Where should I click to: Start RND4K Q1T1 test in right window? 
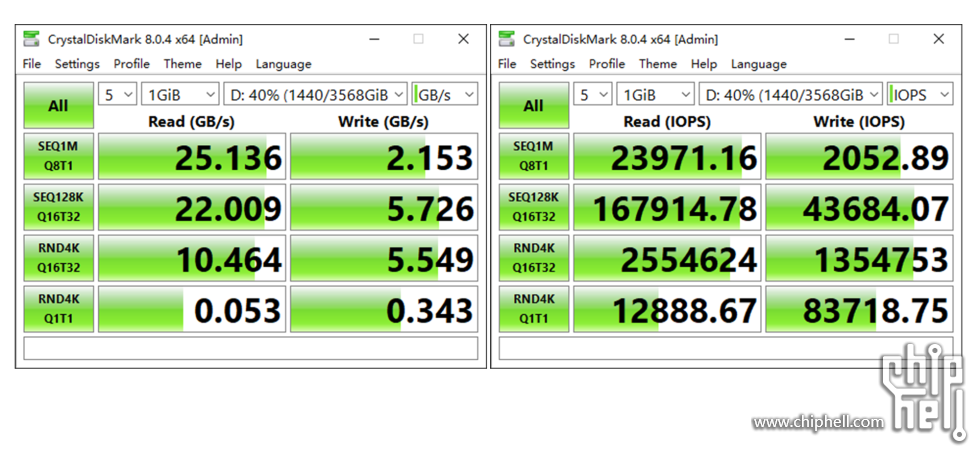534,309
